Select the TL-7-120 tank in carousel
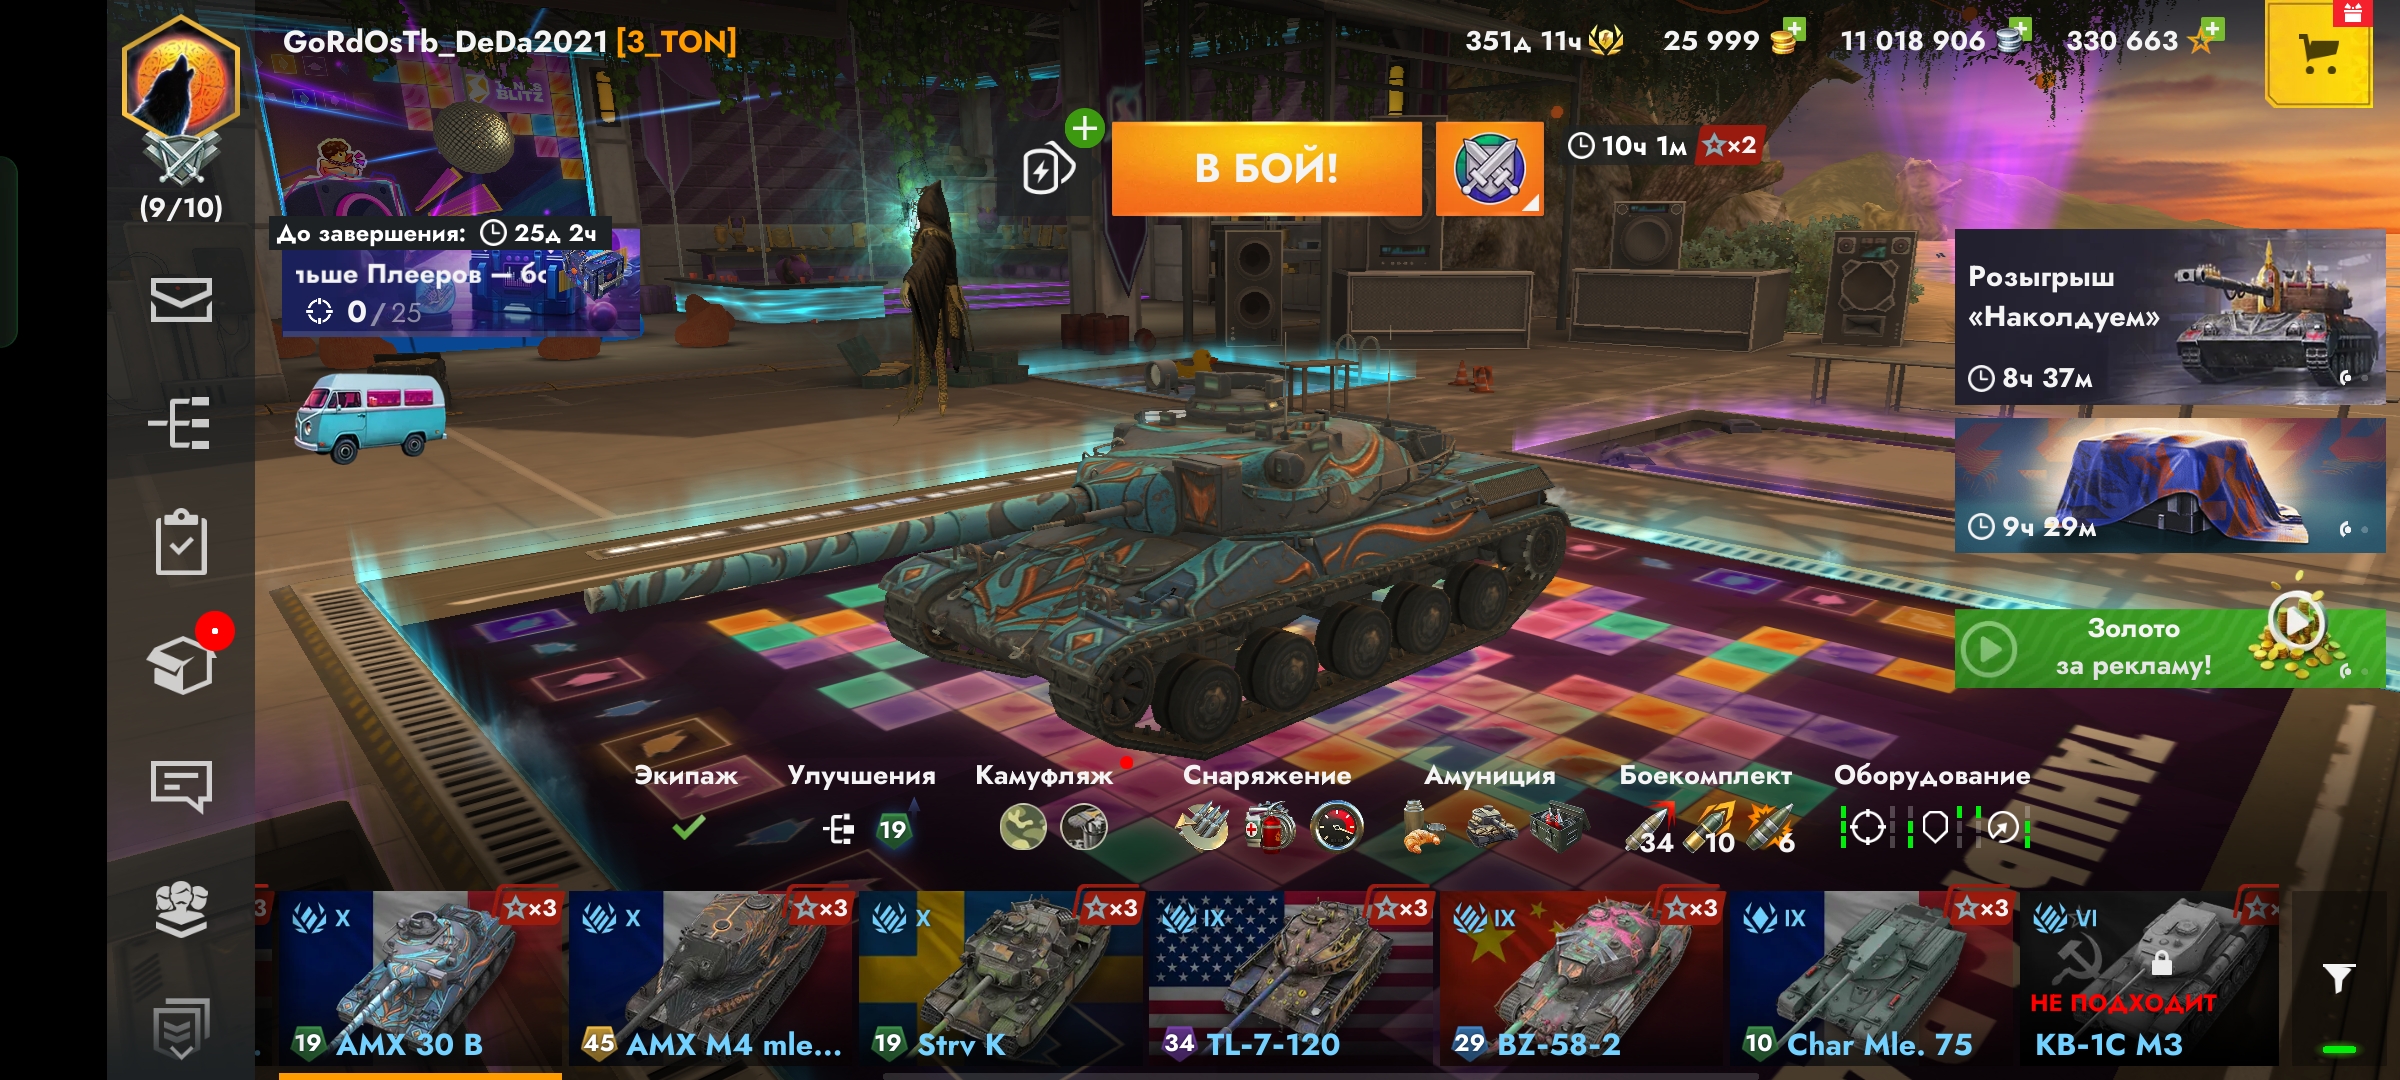 pyautogui.click(x=1290, y=978)
